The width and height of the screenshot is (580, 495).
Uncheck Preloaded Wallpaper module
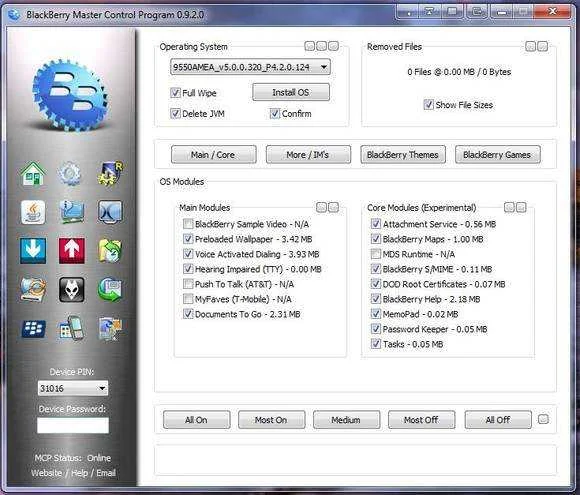tap(188, 239)
